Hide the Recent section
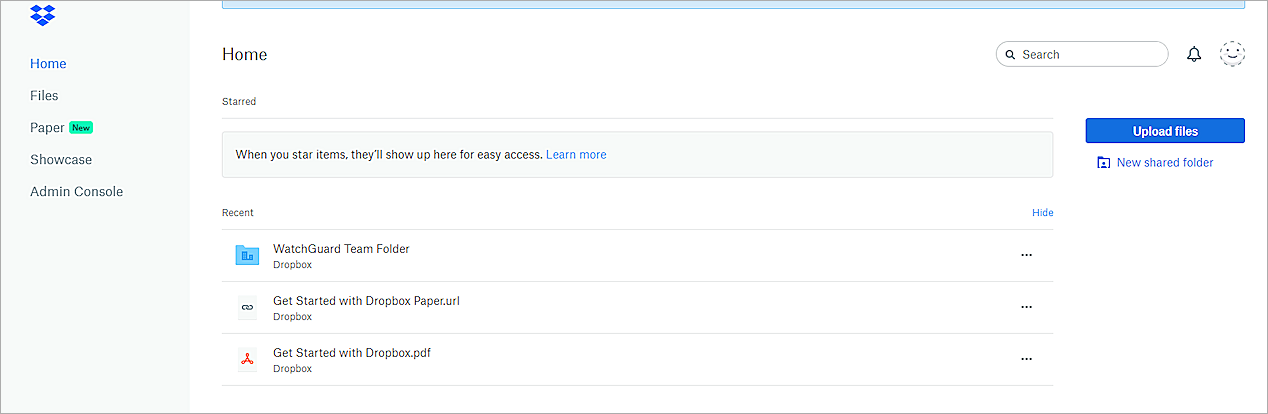 pyautogui.click(x=1042, y=213)
